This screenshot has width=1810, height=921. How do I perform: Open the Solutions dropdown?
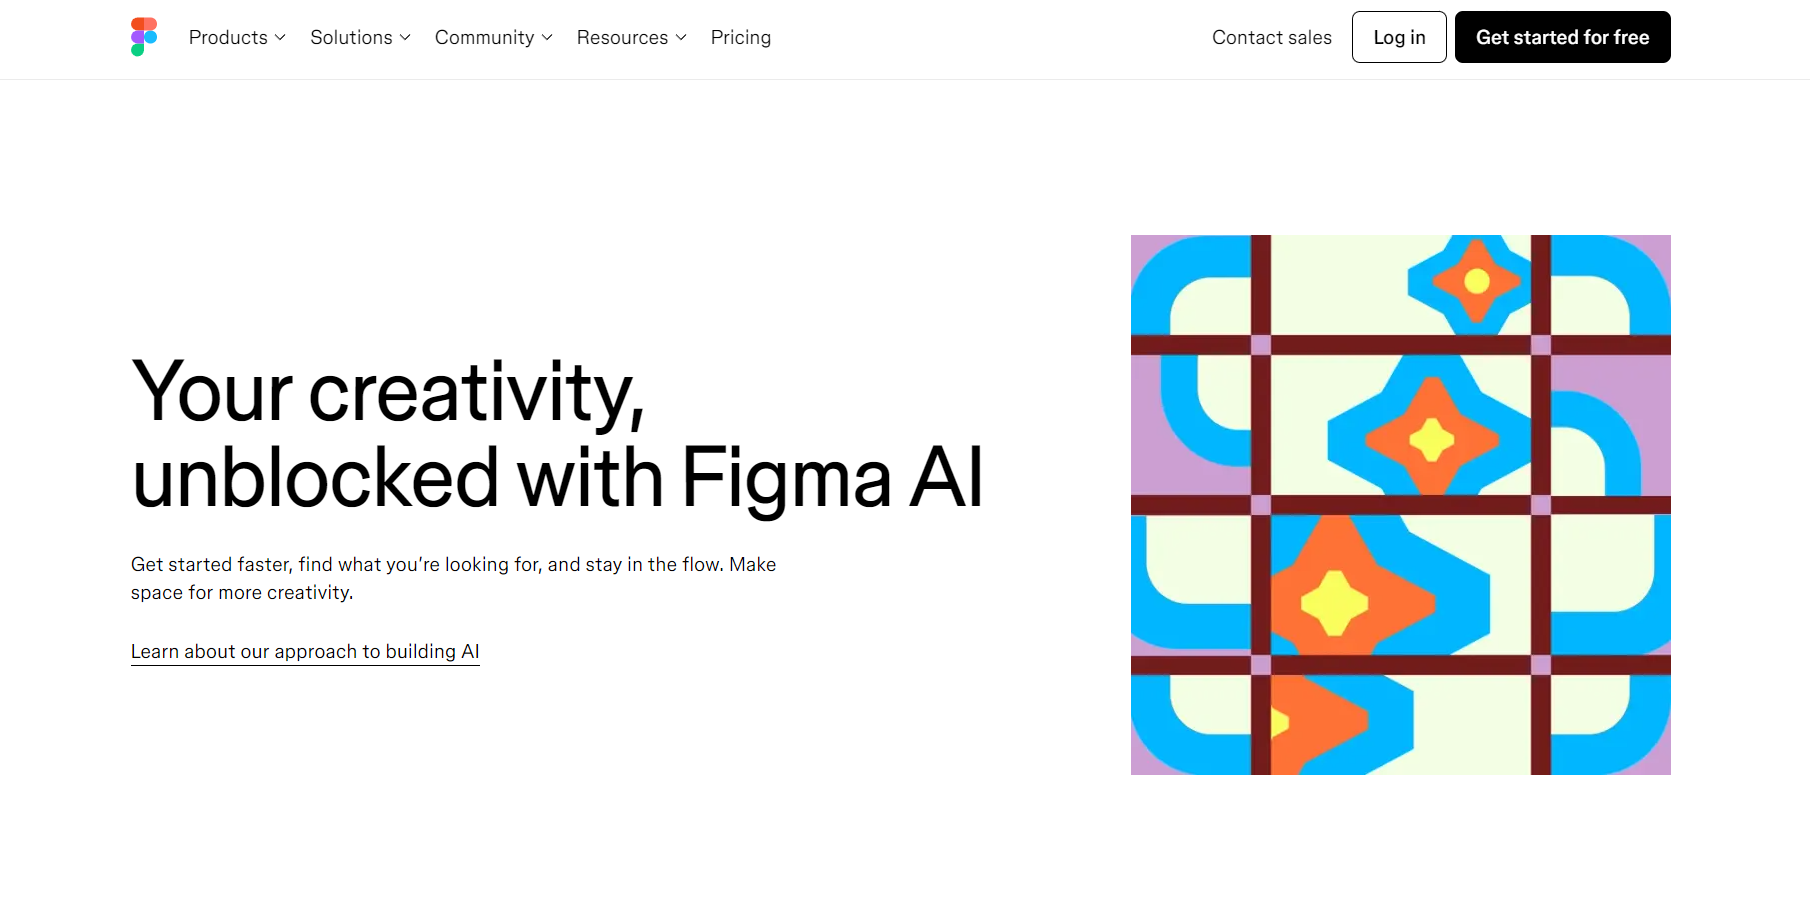pos(352,37)
